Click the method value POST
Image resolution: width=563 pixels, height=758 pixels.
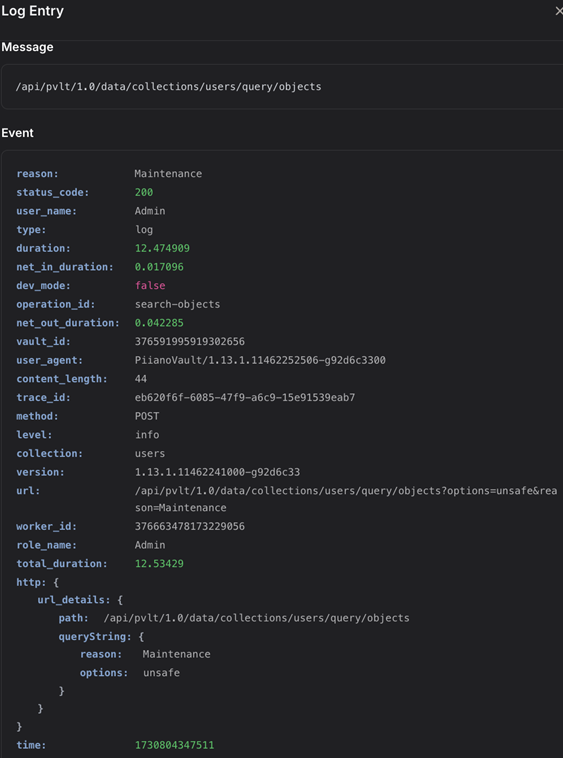tap(147, 416)
